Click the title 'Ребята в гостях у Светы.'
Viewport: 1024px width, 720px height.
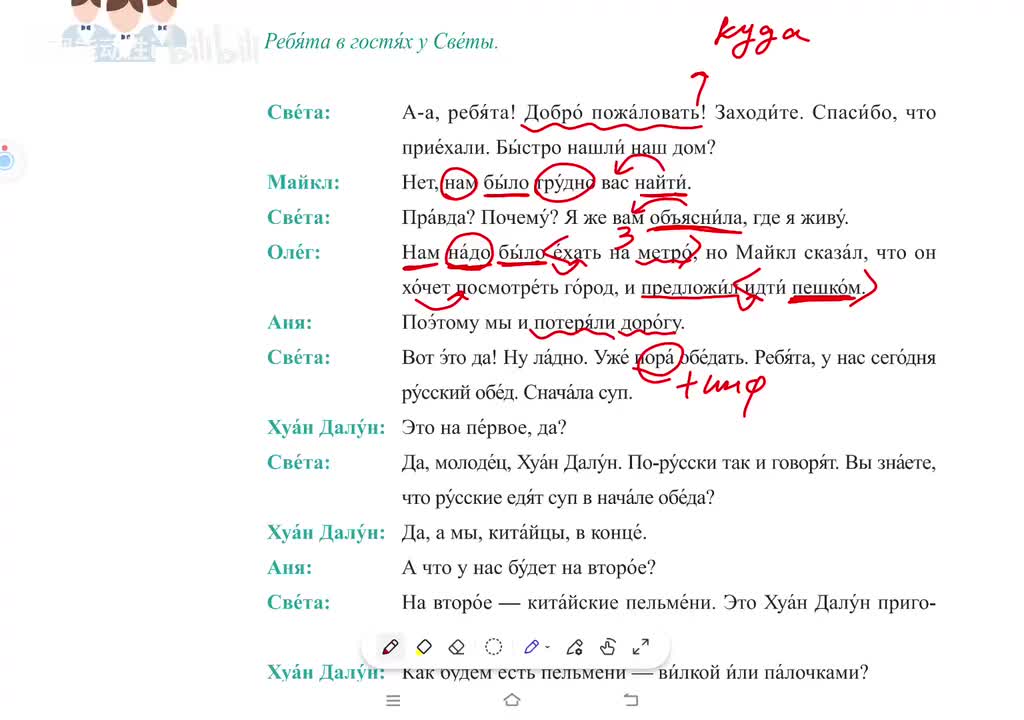click(381, 42)
